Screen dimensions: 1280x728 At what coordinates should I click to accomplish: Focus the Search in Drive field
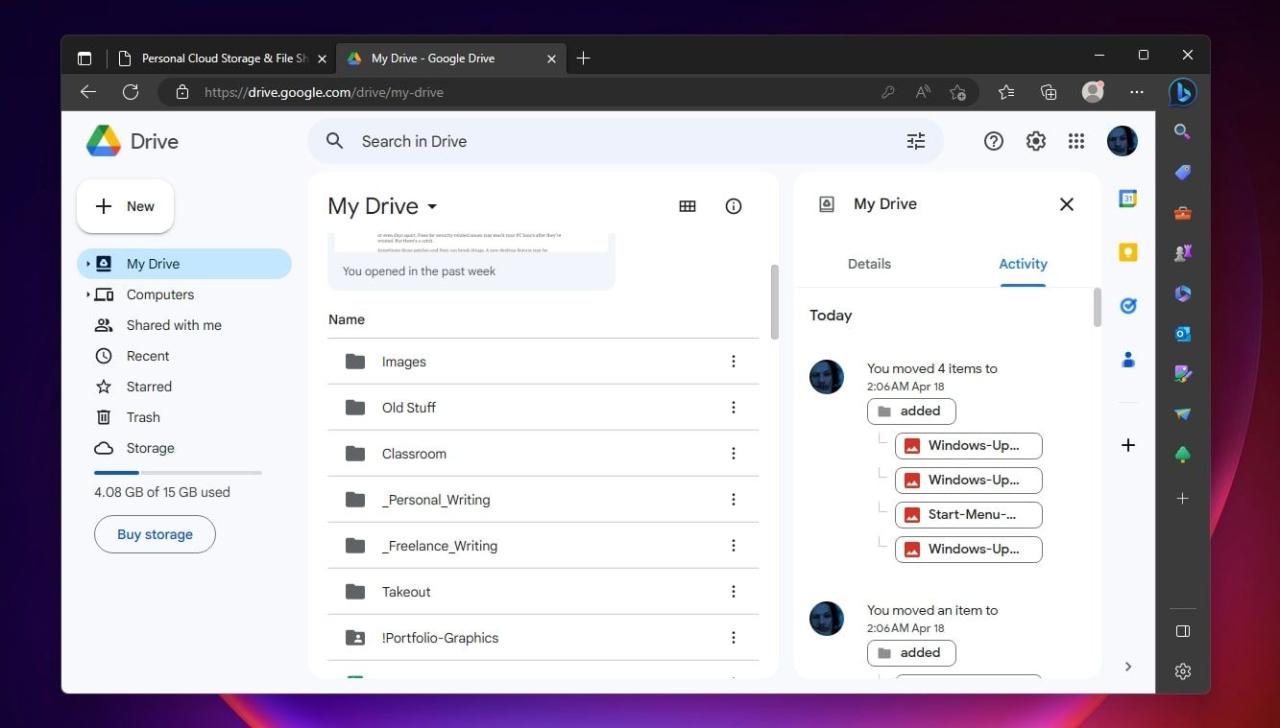[625, 141]
